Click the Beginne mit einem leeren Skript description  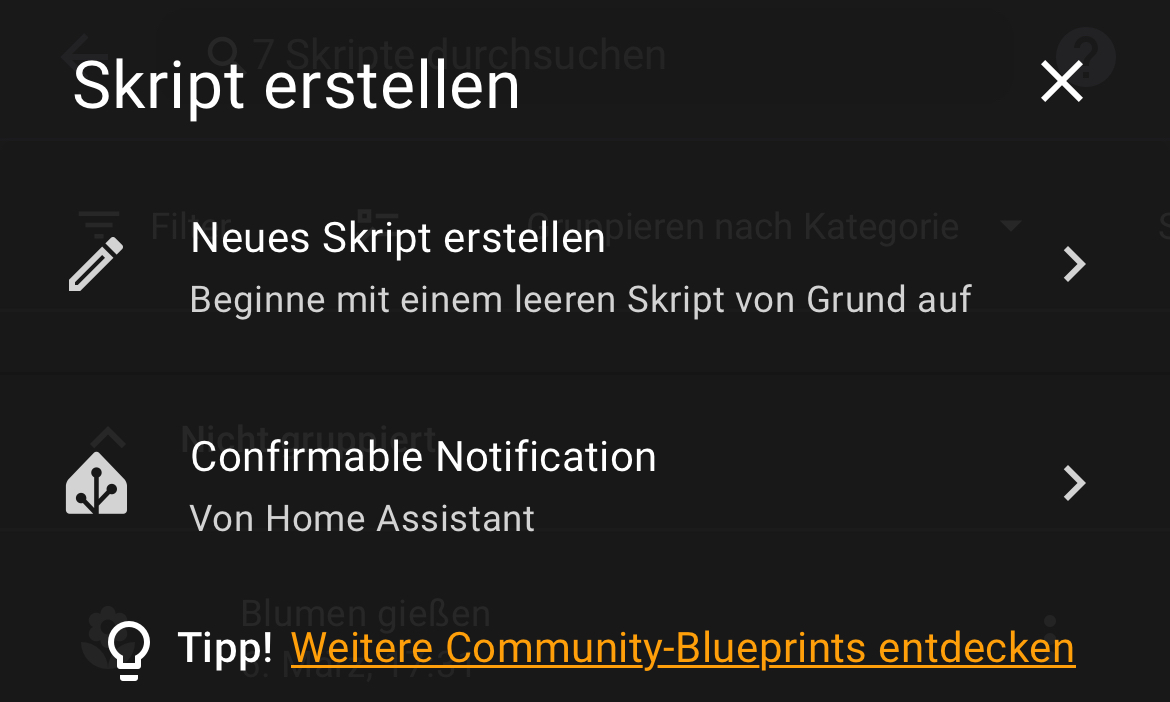click(581, 300)
